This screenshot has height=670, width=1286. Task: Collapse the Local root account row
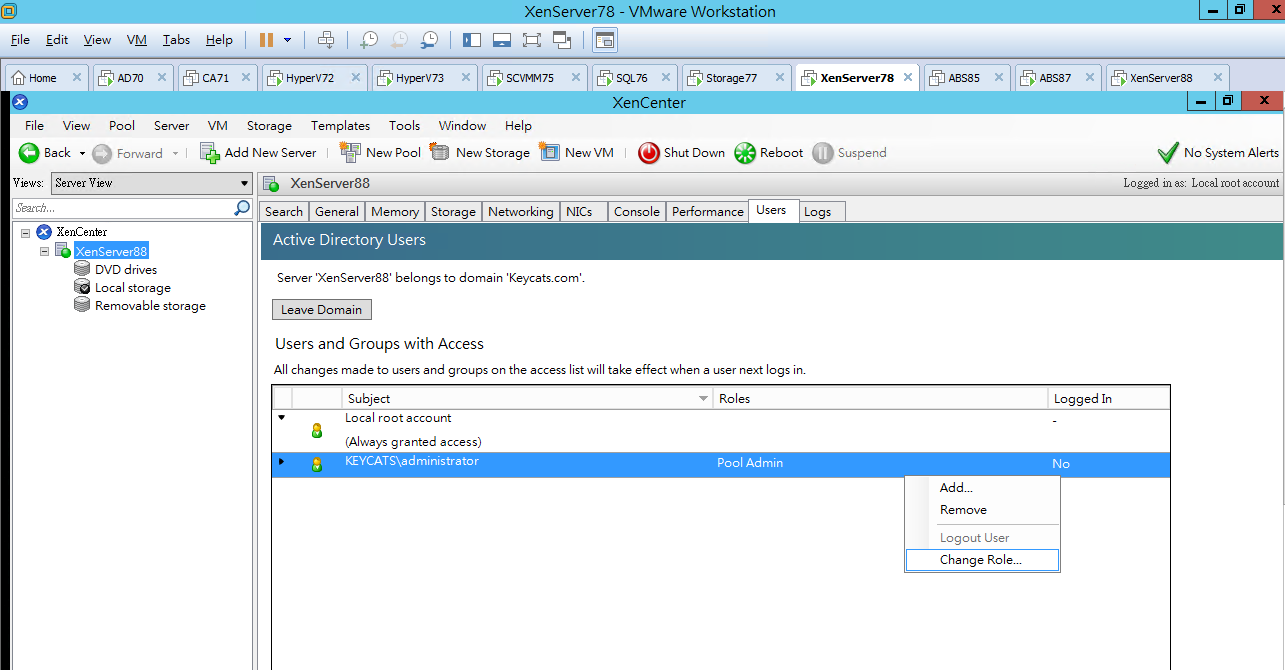pos(282,418)
